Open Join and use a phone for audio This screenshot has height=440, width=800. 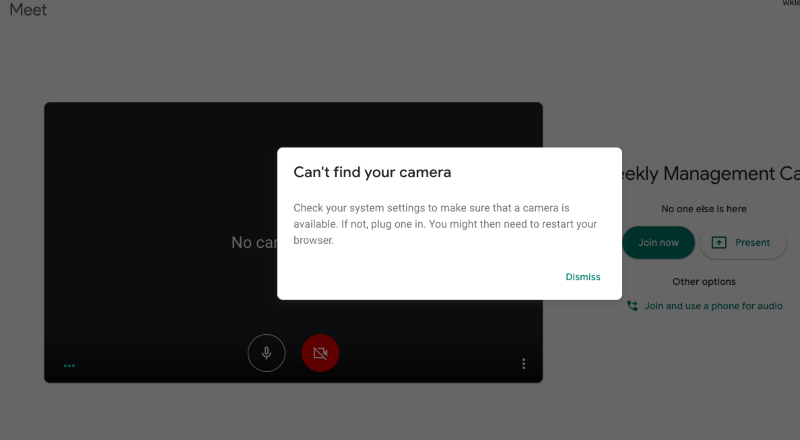(x=713, y=306)
